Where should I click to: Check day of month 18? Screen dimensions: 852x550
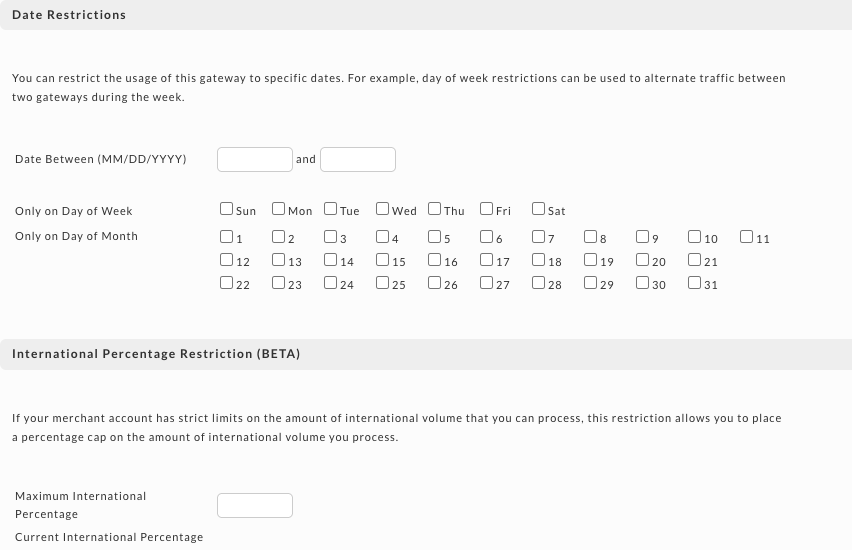(x=538, y=260)
